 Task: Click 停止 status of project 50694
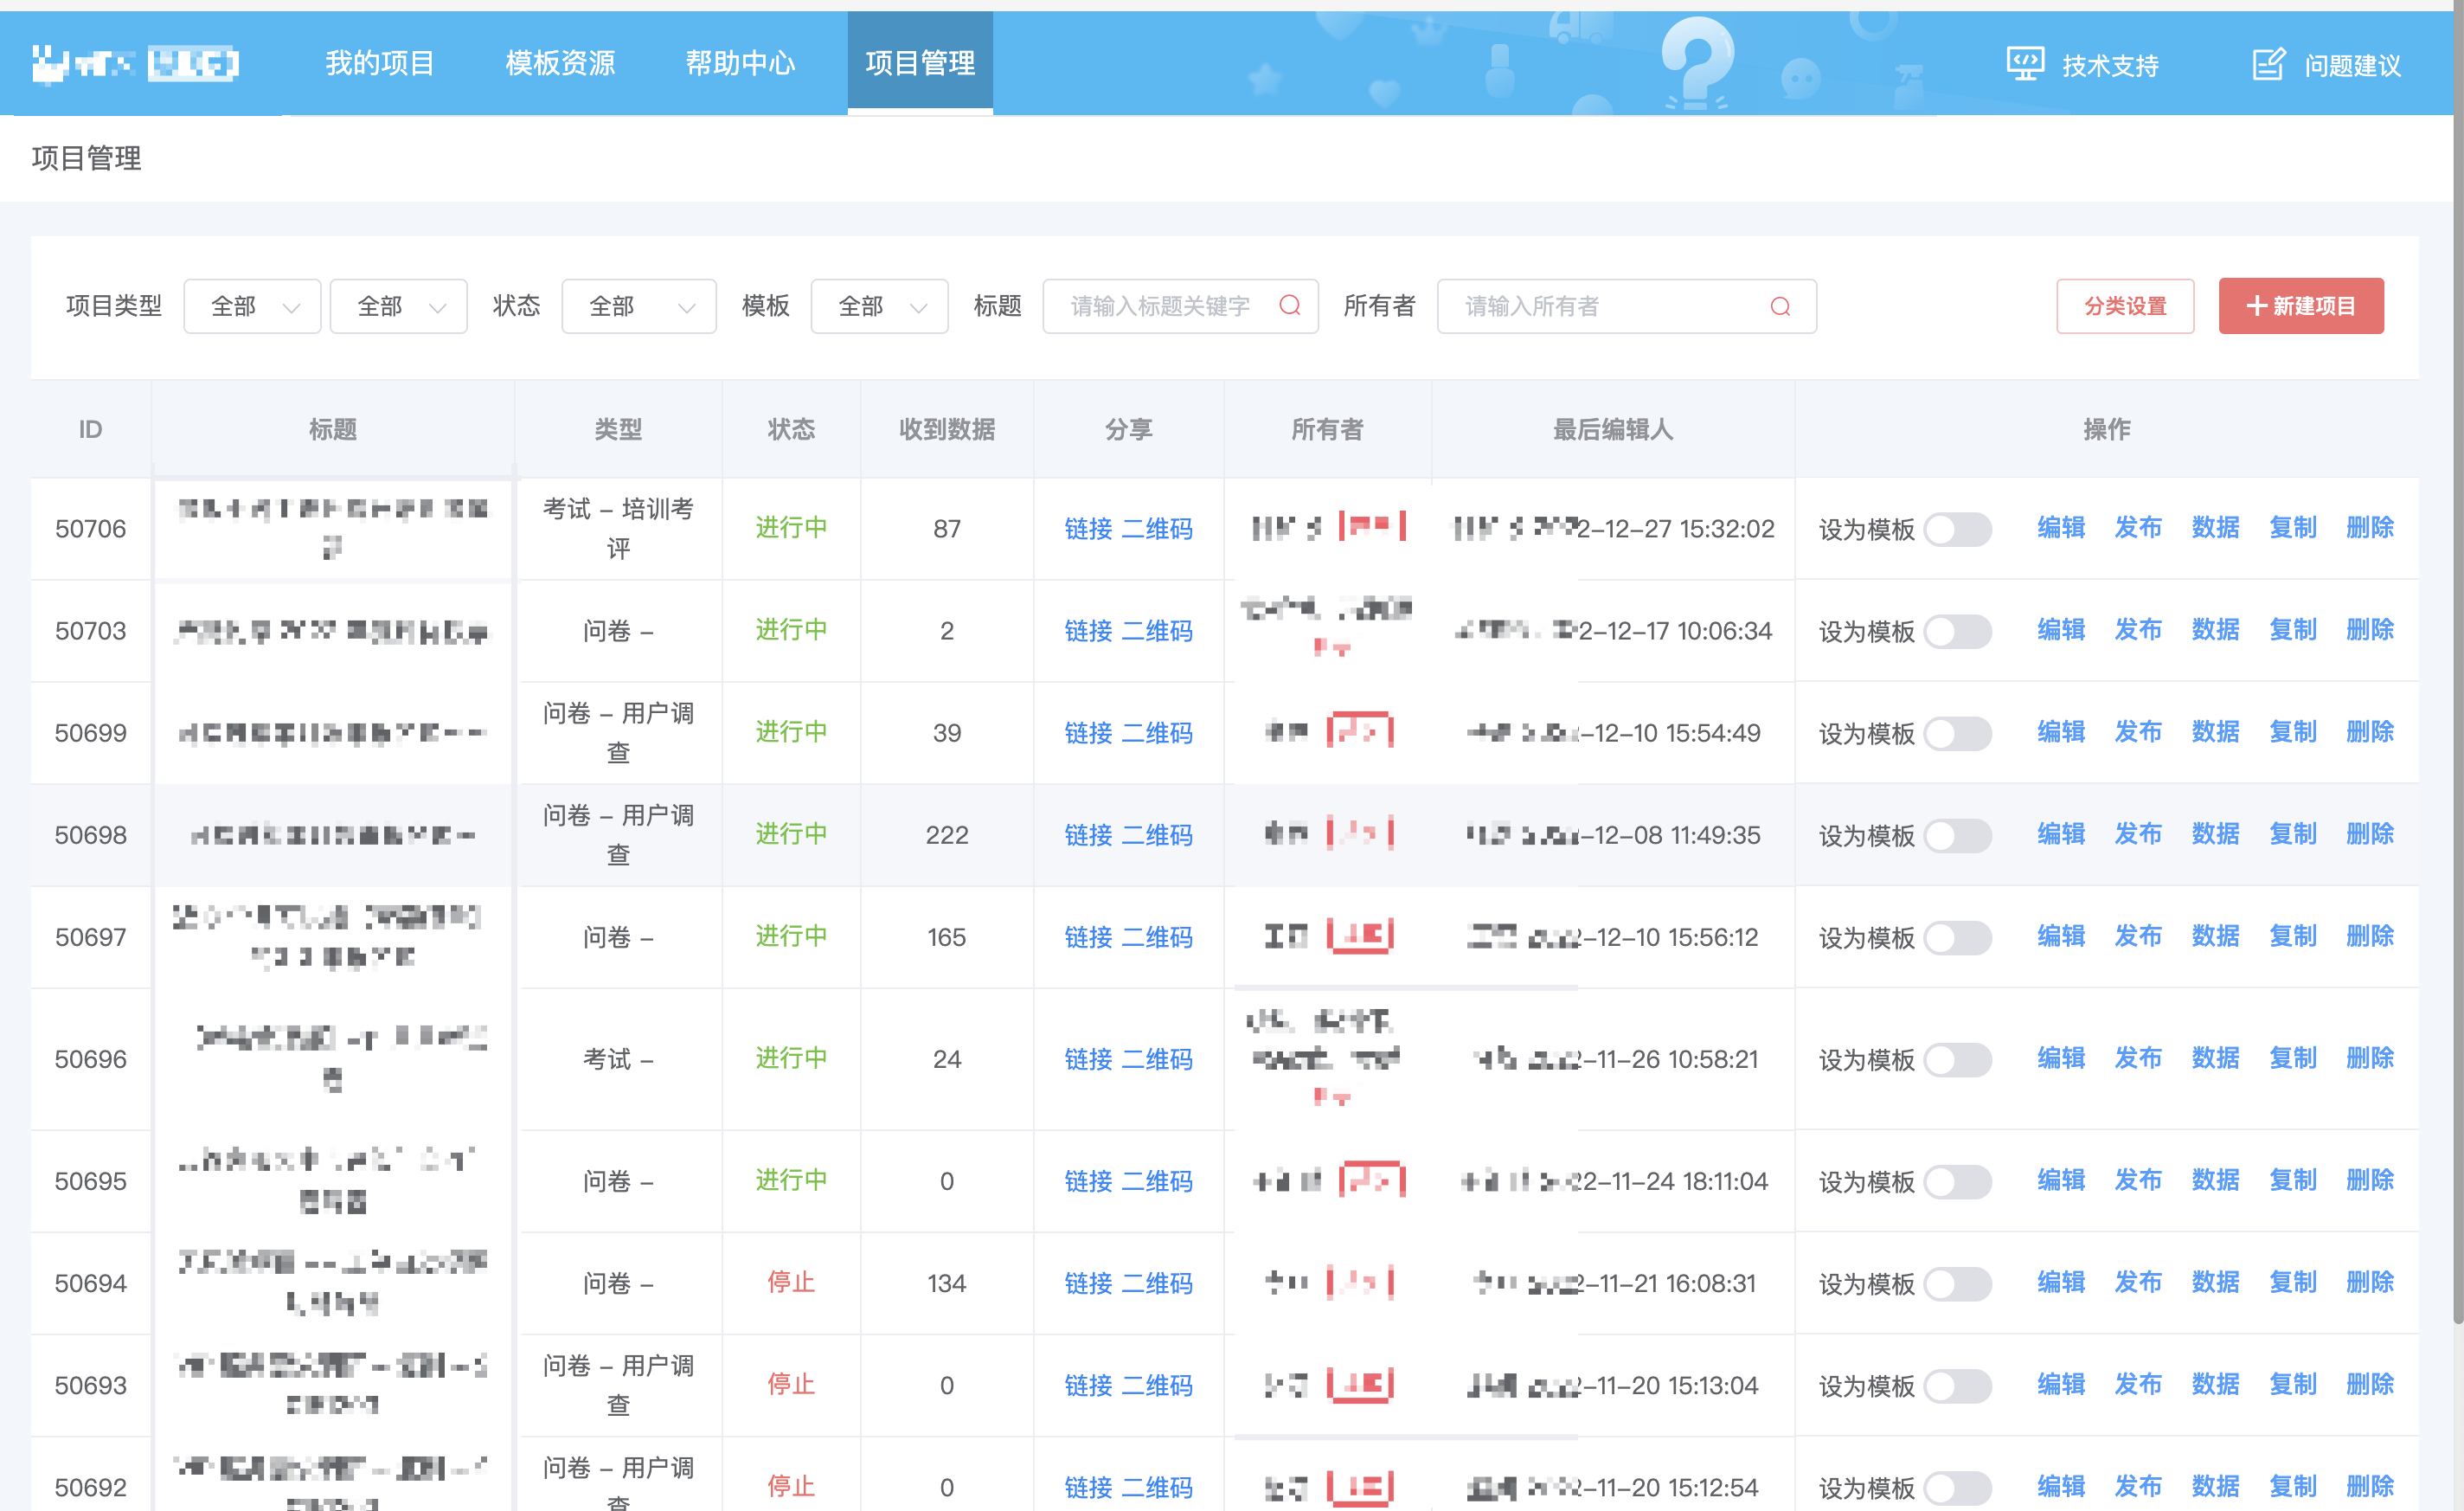coord(790,1281)
